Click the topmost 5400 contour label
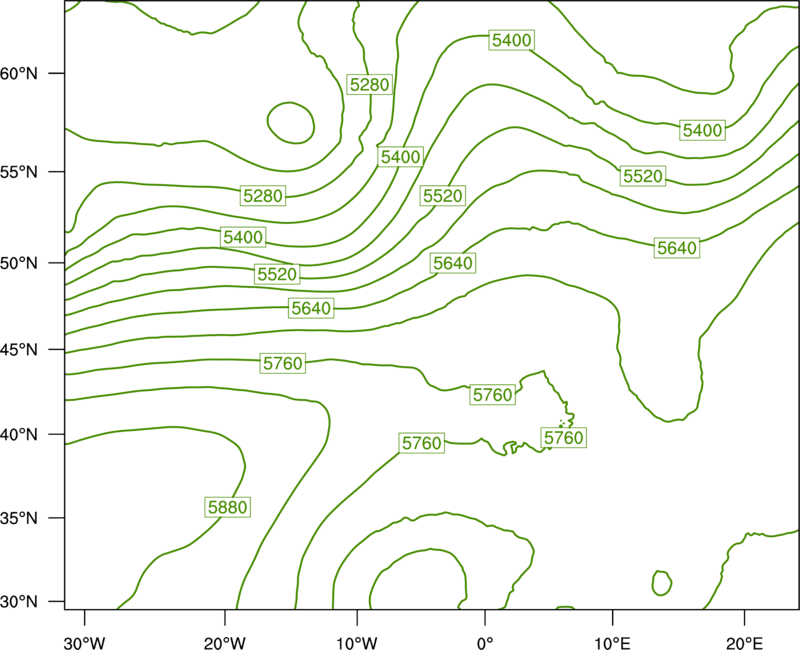The image size is (800, 650). point(512,40)
